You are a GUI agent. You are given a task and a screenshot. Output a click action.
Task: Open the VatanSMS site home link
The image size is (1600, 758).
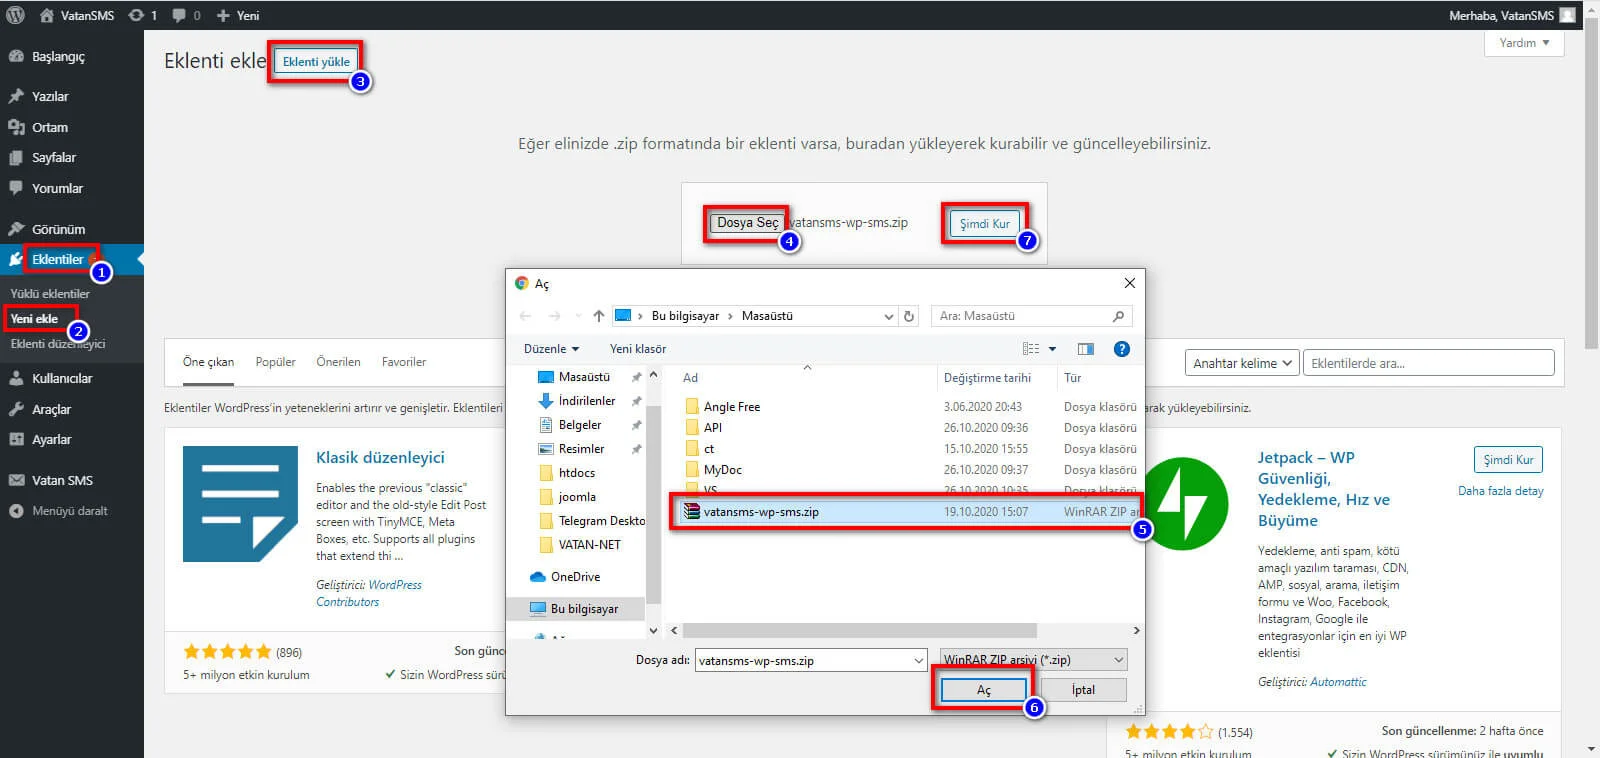[x=77, y=15]
